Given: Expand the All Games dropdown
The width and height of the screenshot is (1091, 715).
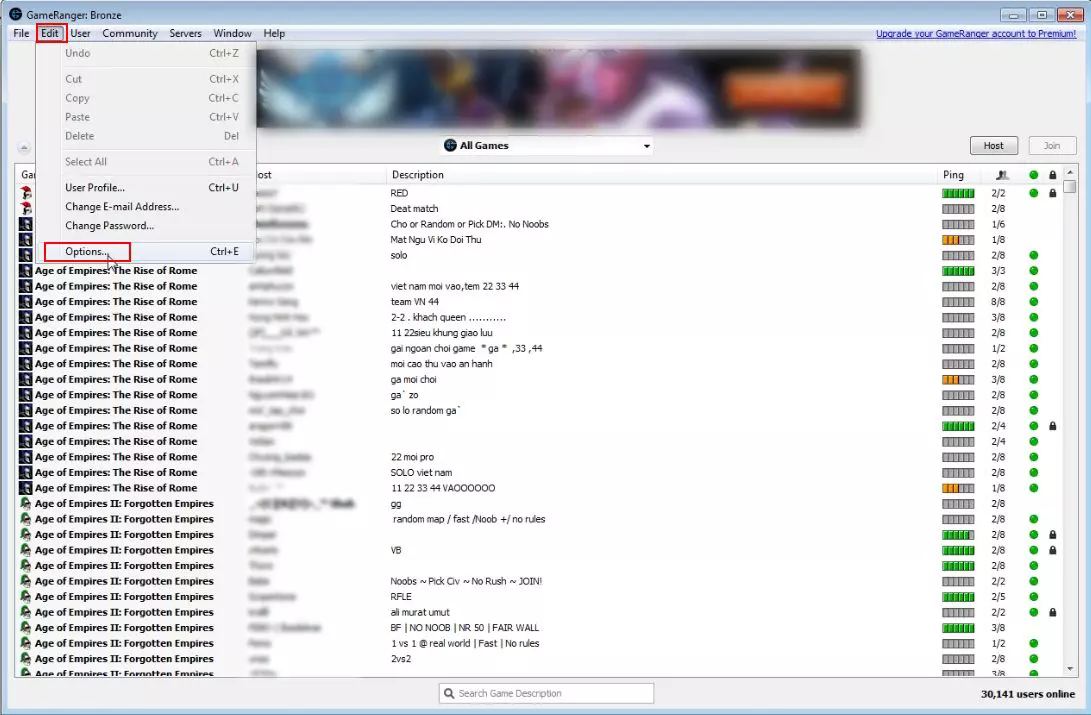Looking at the screenshot, I should point(547,145).
